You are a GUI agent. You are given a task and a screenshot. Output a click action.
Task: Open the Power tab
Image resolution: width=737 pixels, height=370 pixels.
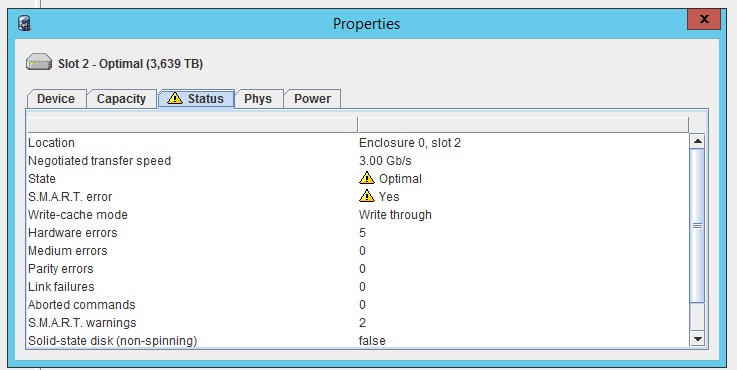[312, 99]
